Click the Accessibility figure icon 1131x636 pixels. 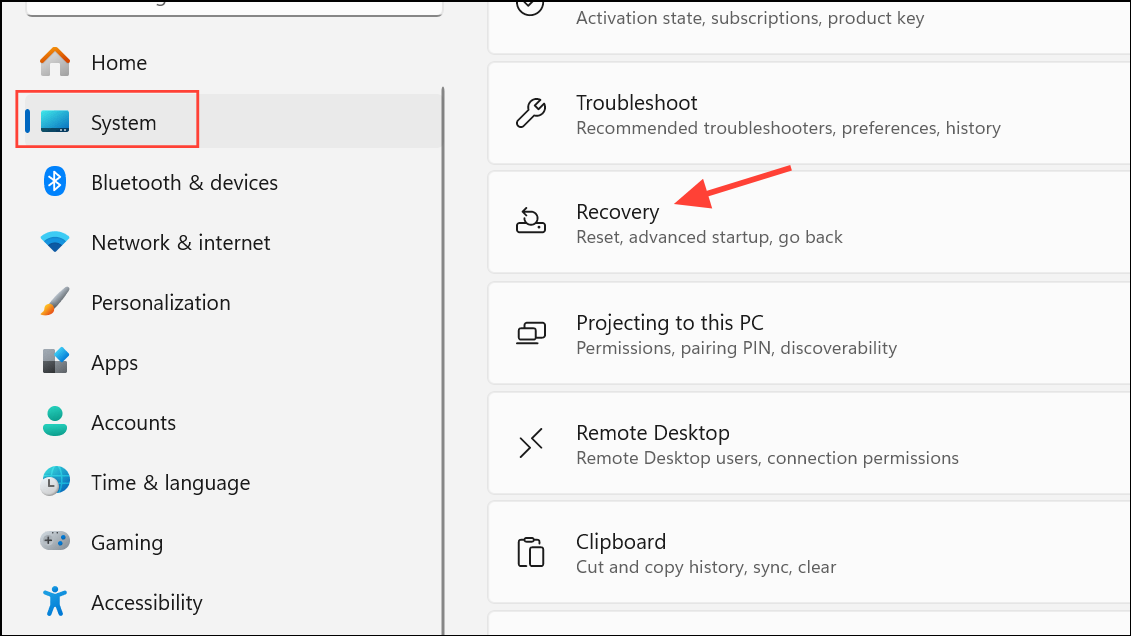tap(55, 601)
